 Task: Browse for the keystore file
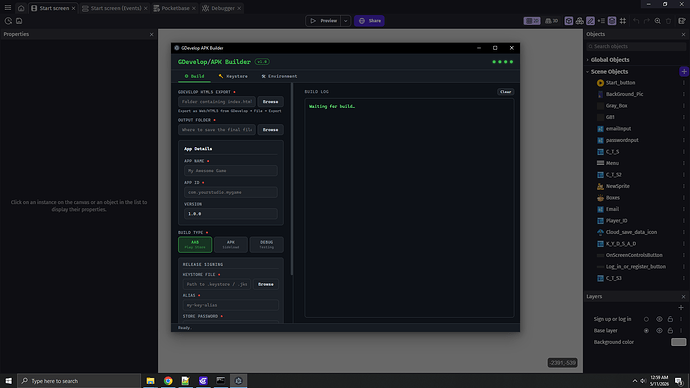pyautogui.click(x=265, y=284)
